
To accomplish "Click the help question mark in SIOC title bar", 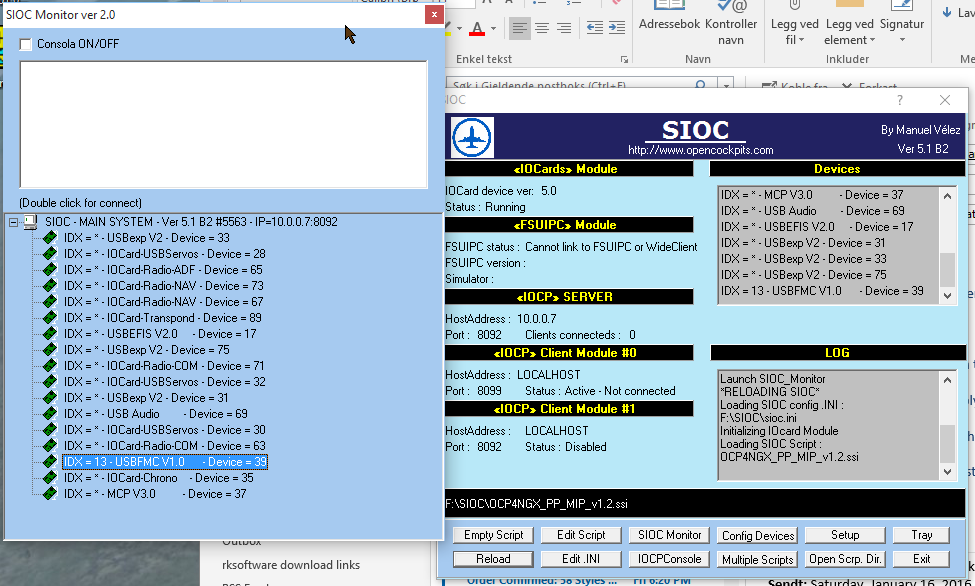I will [899, 100].
